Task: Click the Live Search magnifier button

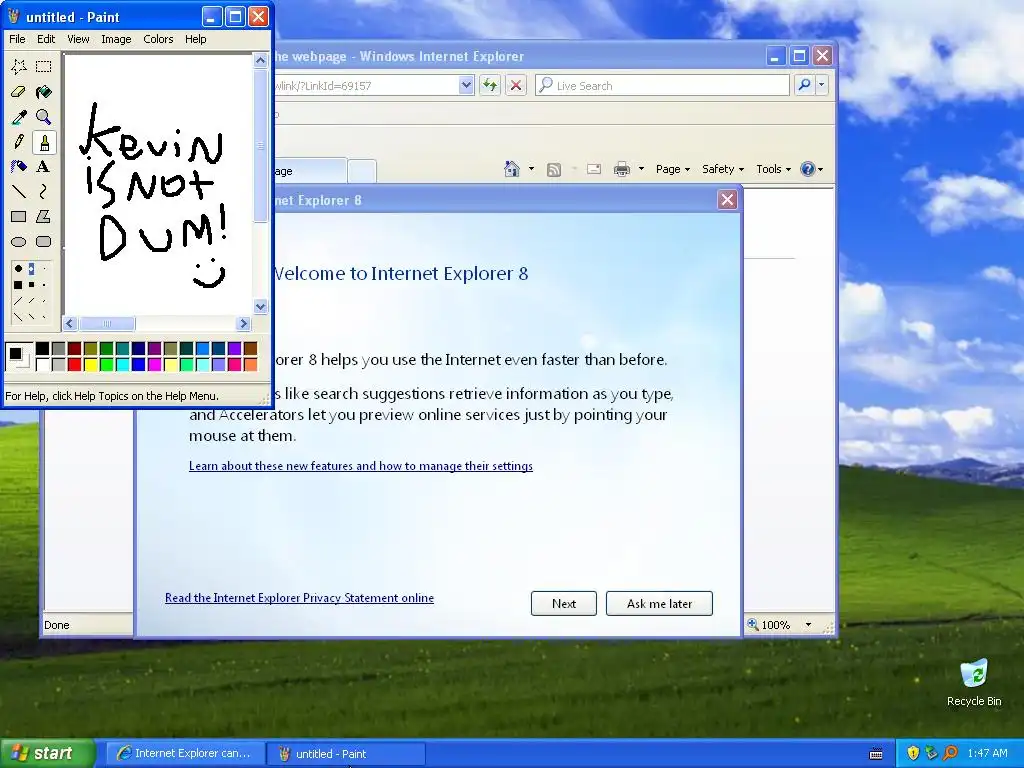Action: coord(805,85)
